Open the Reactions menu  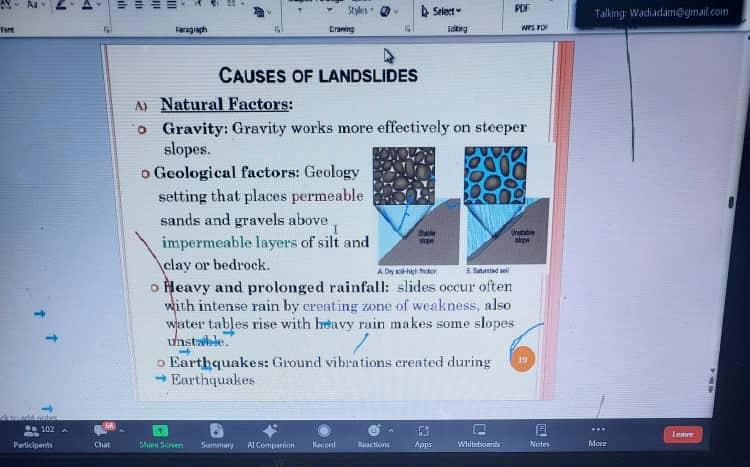pyautogui.click(x=373, y=435)
